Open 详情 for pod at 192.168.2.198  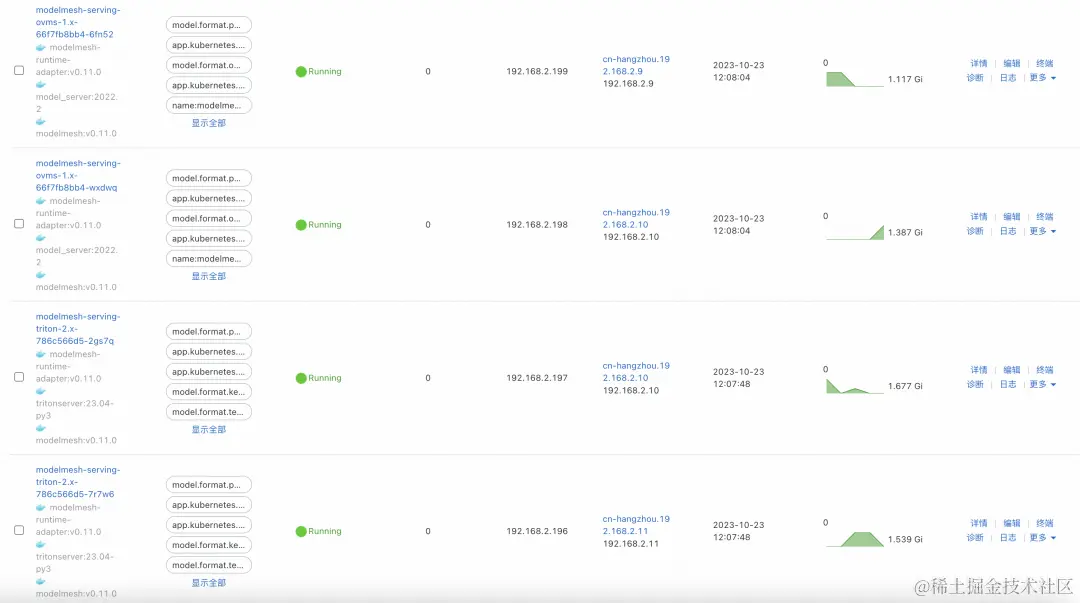[979, 217]
